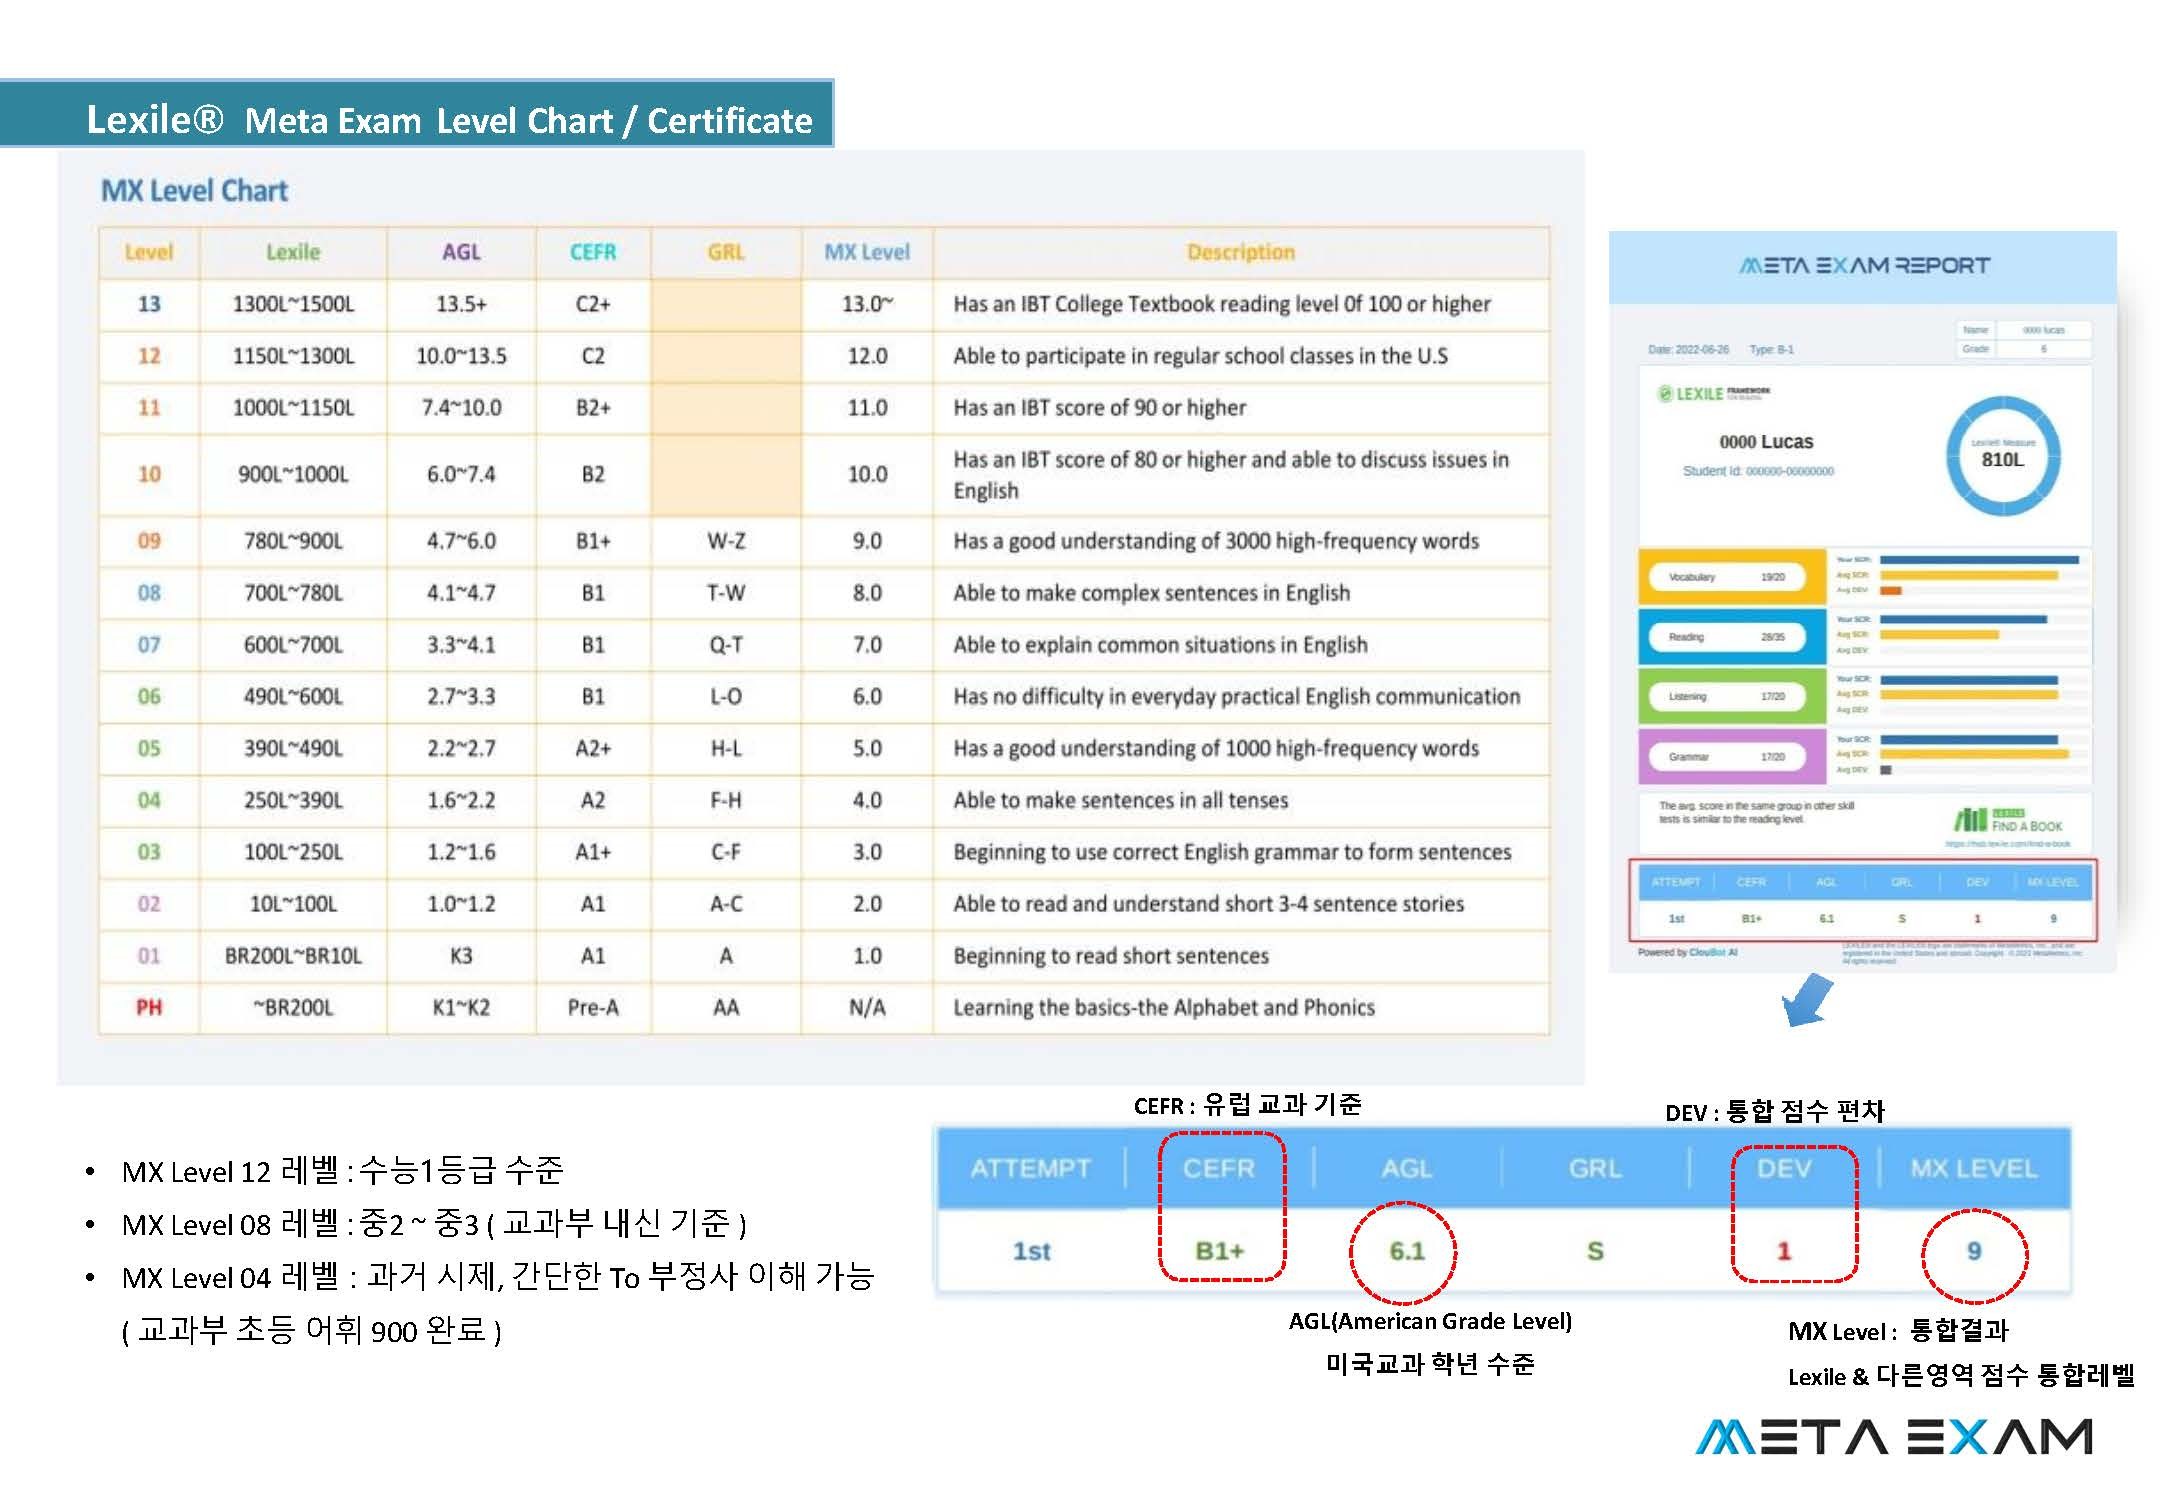Select the yellow Vocabulary 19/20 score card

(x=1731, y=577)
